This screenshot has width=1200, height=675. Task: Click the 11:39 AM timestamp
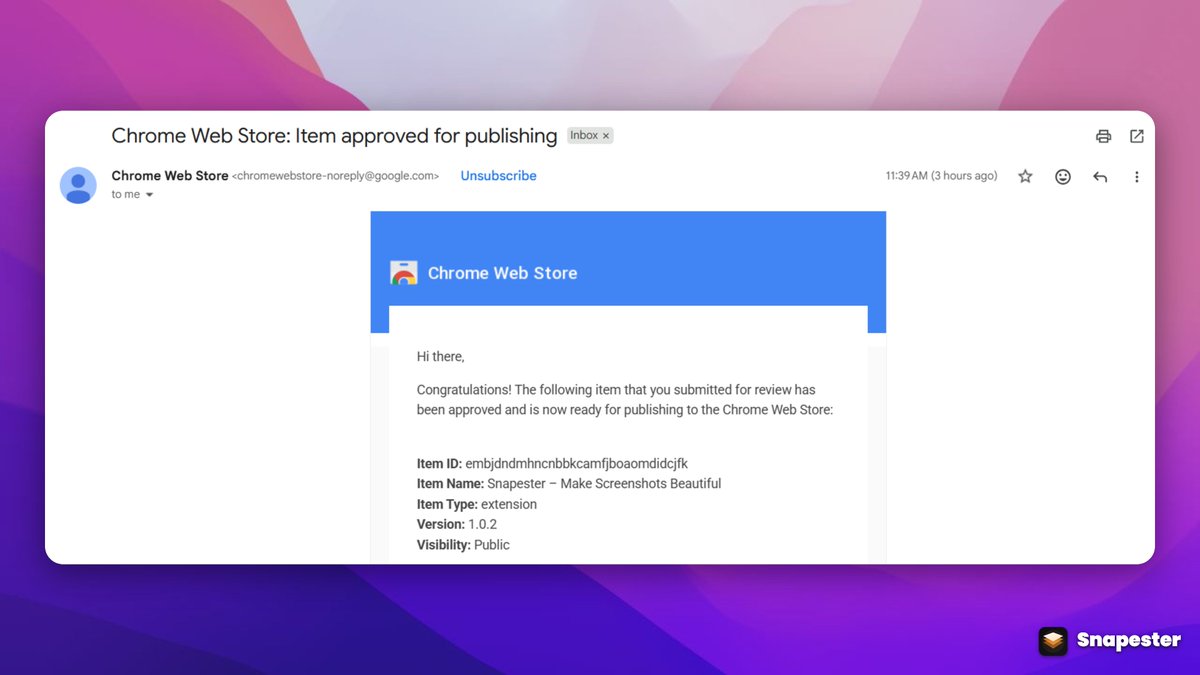coord(941,176)
